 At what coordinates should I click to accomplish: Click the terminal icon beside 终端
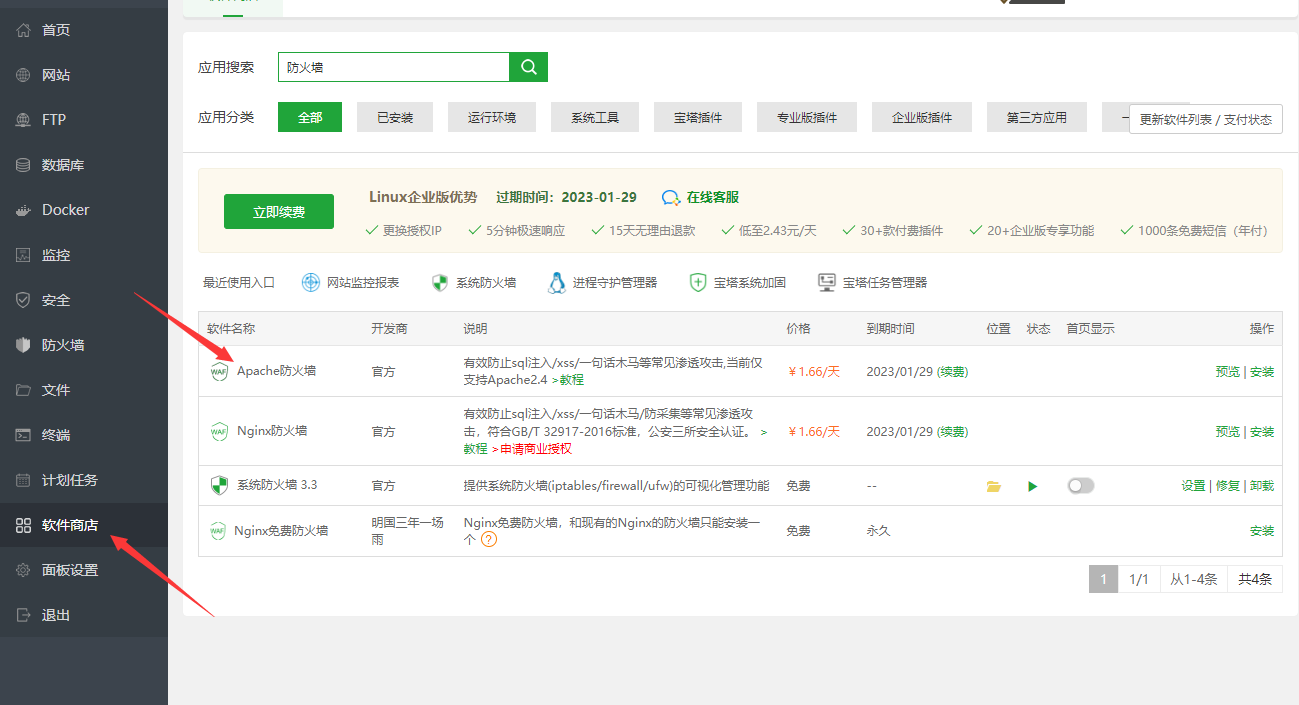24,435
